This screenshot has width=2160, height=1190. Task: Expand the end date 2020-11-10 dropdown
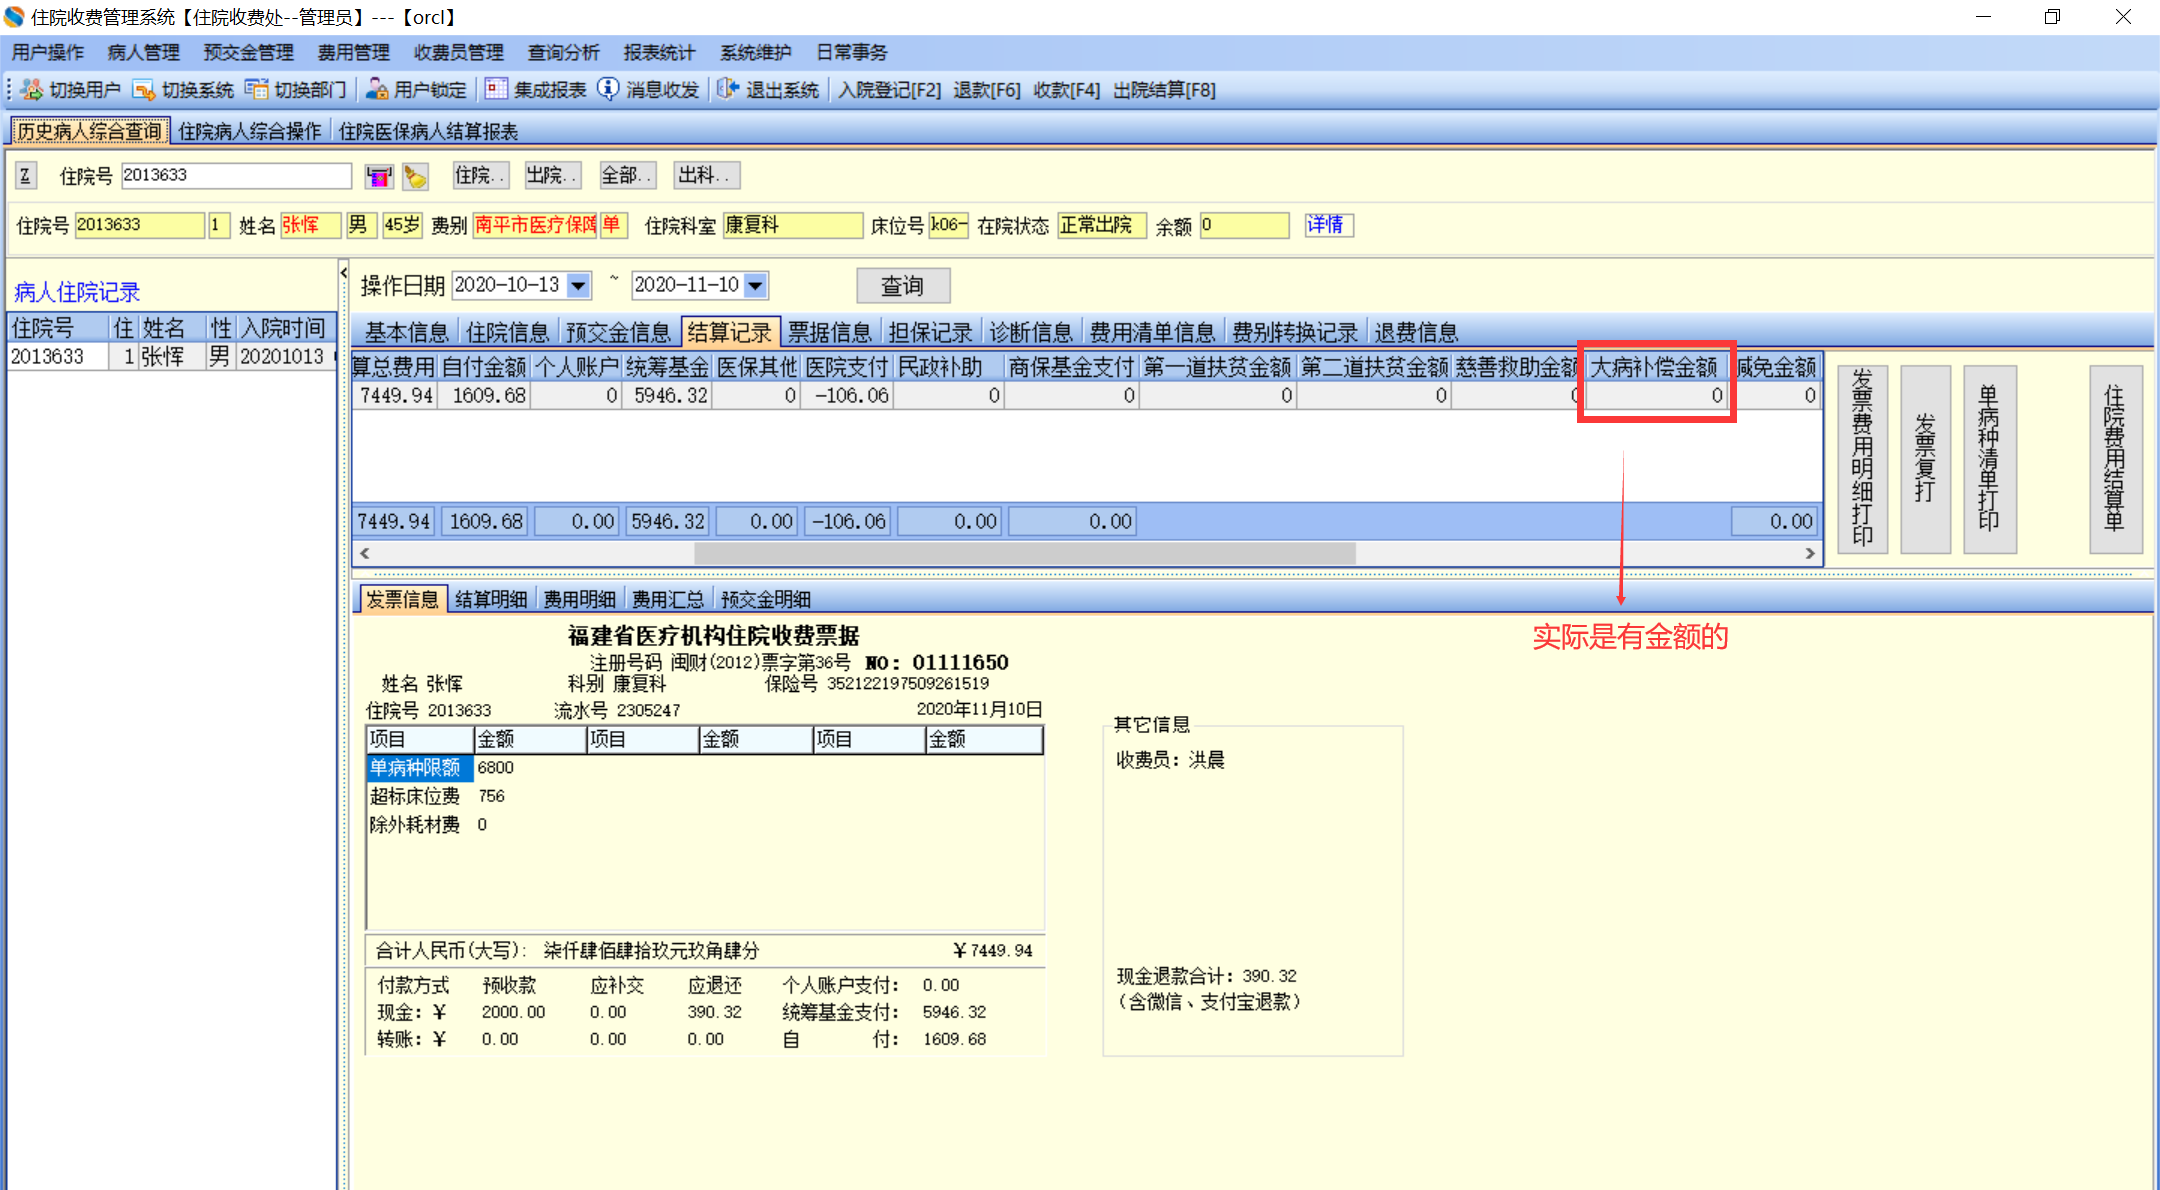[756, 286]
